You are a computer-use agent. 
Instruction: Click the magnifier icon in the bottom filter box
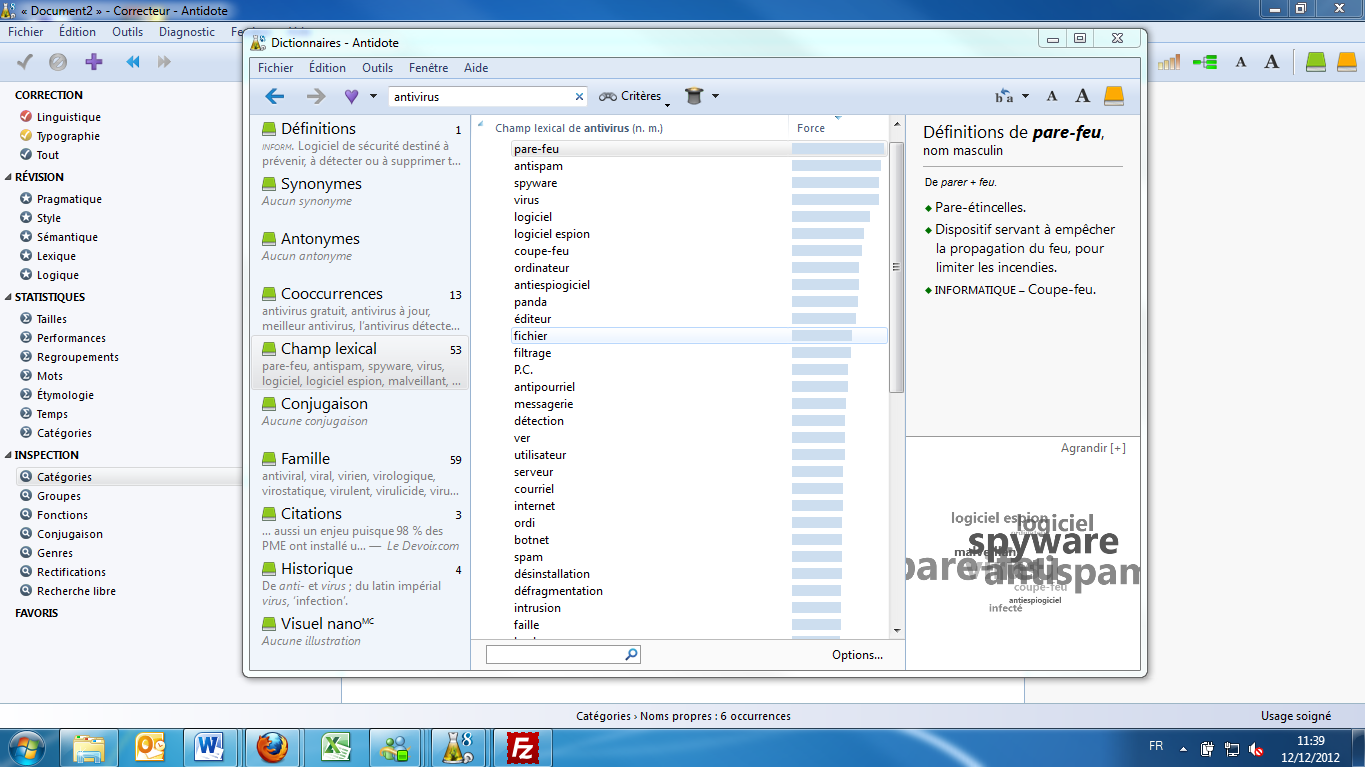click(631, 654)
